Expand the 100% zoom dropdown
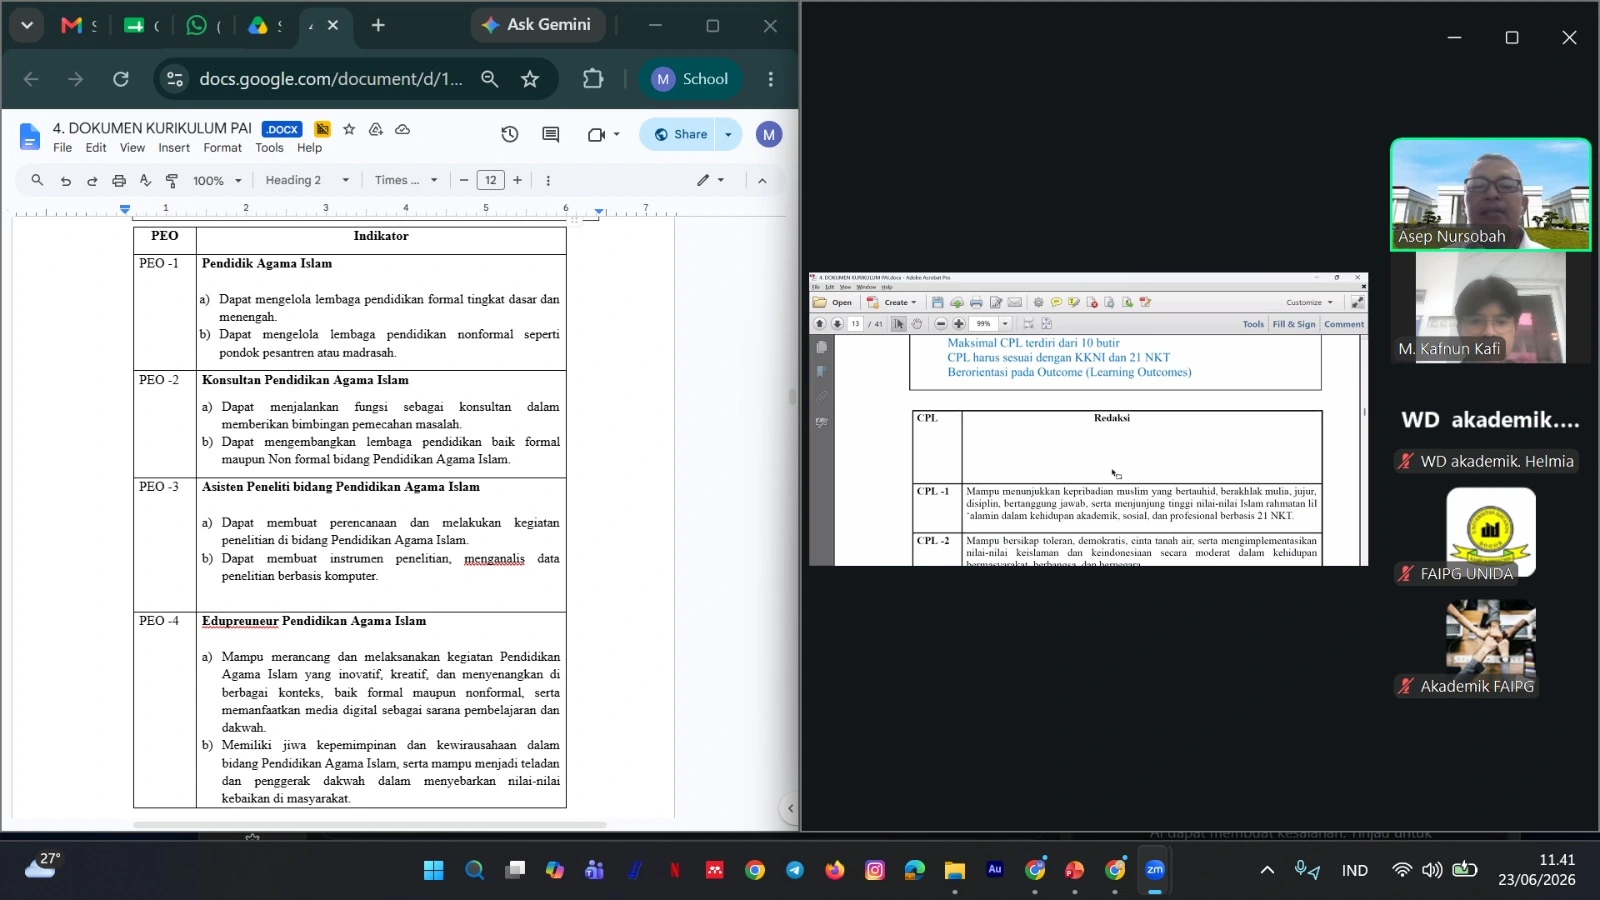This screenshot has height=900, width=1600. point(217,180)
